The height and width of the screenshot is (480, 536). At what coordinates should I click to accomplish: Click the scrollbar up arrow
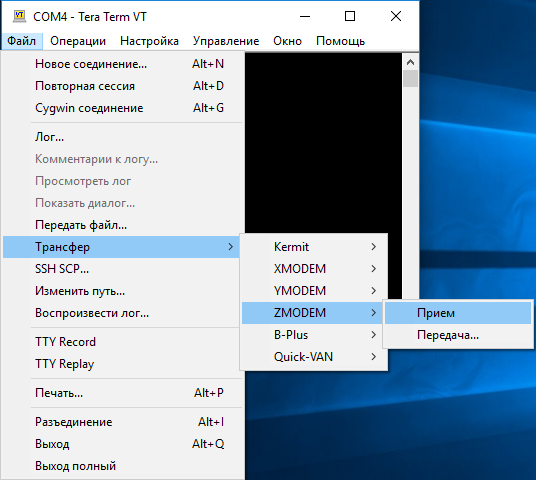pyautogui.click(x=410, y=62)
